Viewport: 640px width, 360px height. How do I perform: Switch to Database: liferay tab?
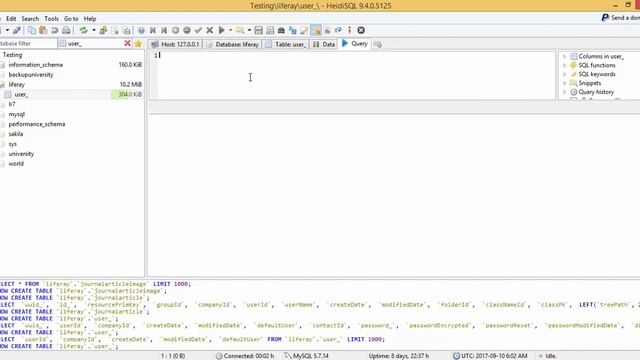(x=233, y=44)
